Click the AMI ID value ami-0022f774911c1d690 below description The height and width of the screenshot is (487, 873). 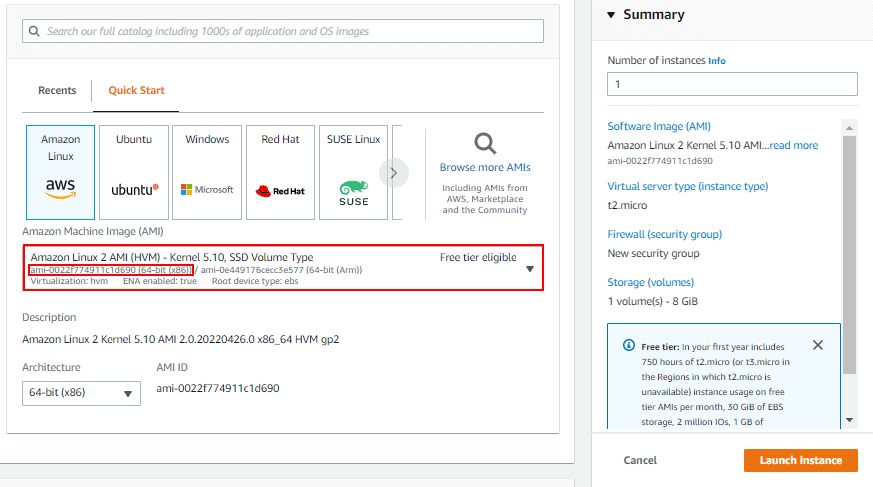(218, 388)
